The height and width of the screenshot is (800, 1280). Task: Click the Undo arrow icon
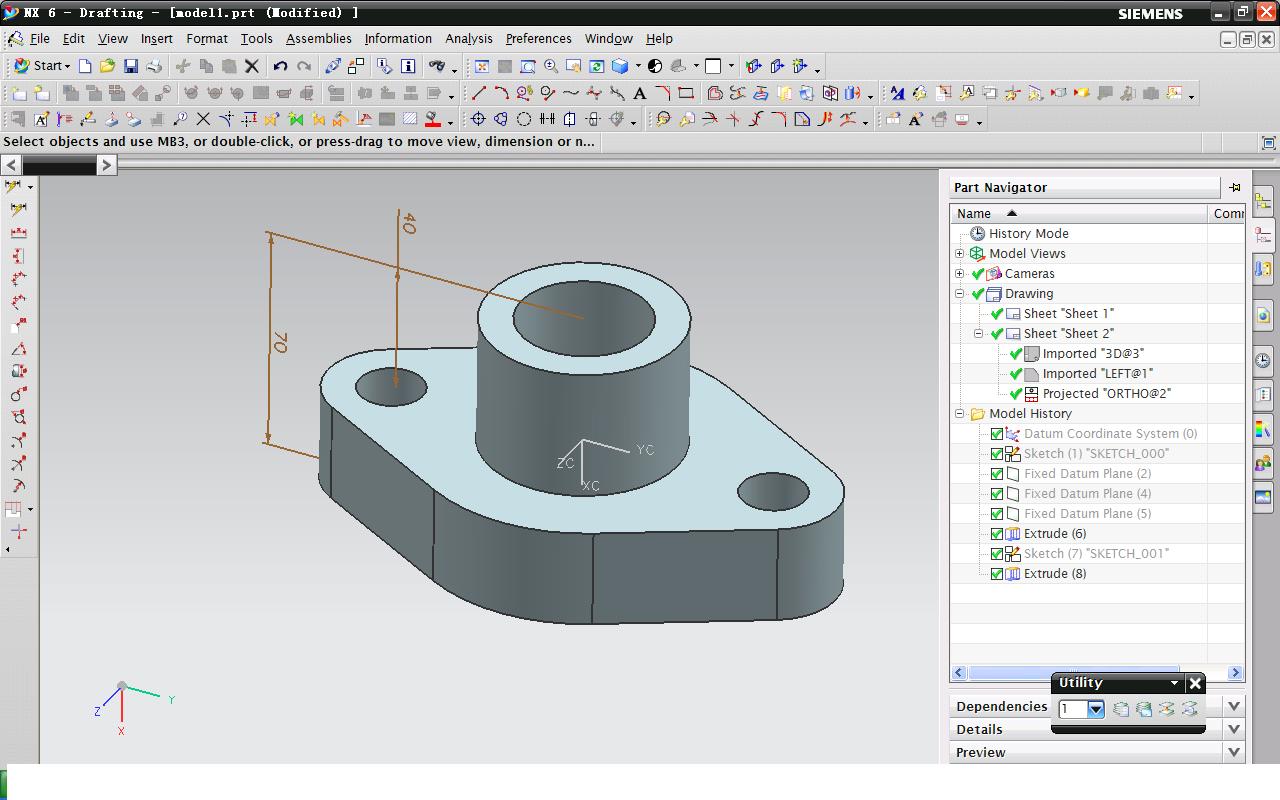[280, 66]
